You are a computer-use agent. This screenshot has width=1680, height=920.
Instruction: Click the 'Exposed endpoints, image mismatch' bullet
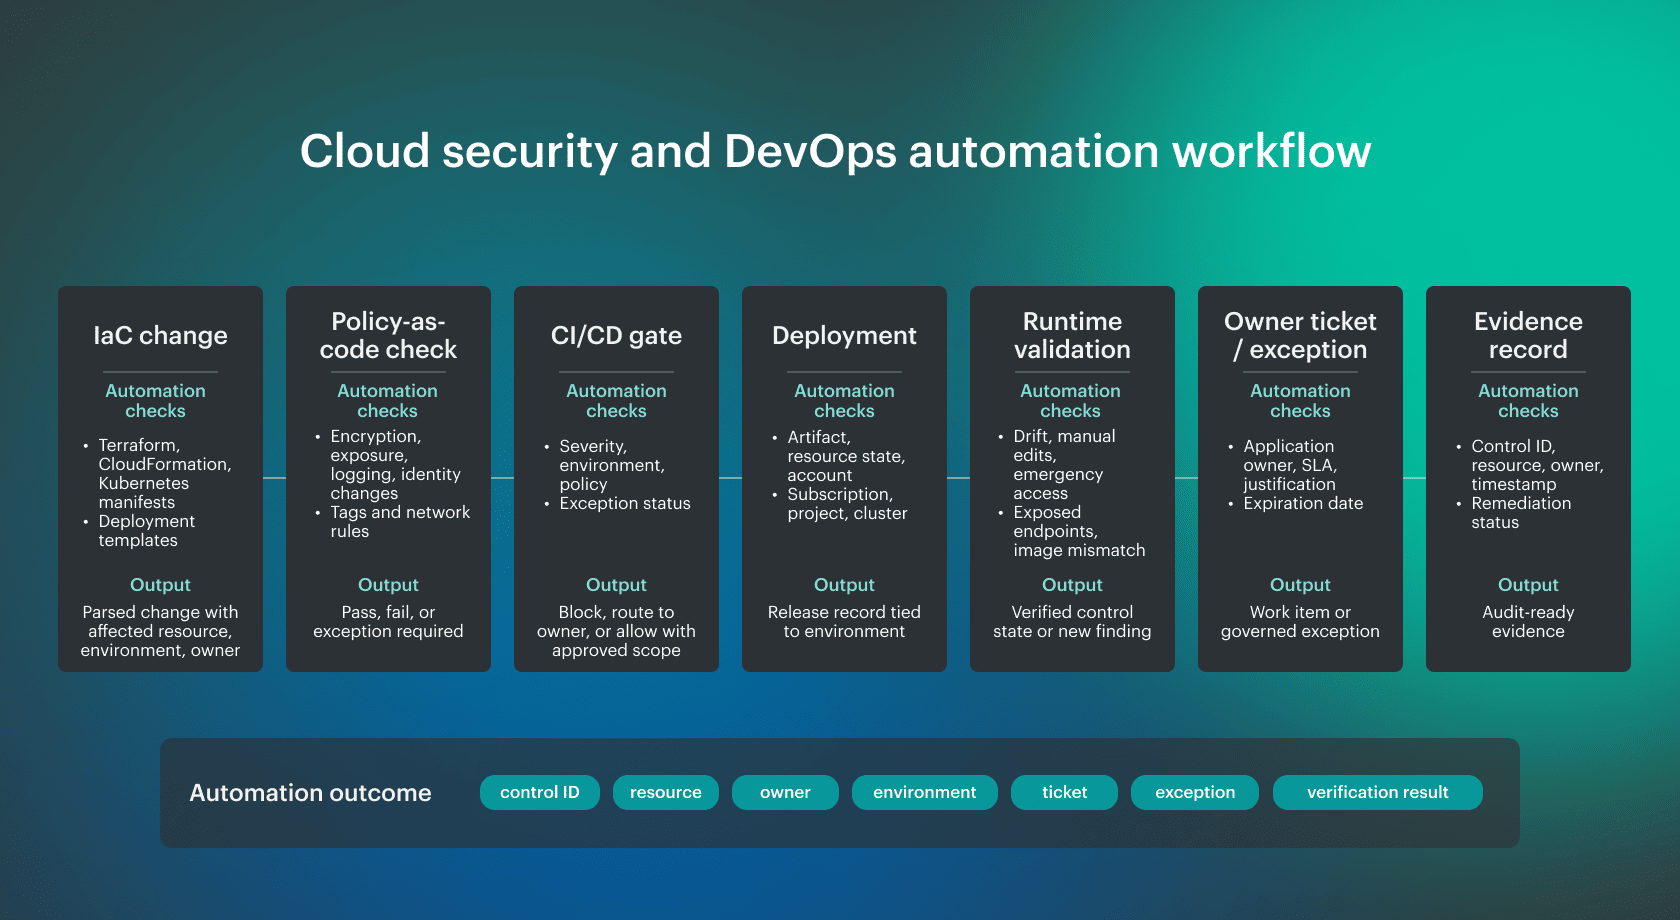pos(1072,531)
